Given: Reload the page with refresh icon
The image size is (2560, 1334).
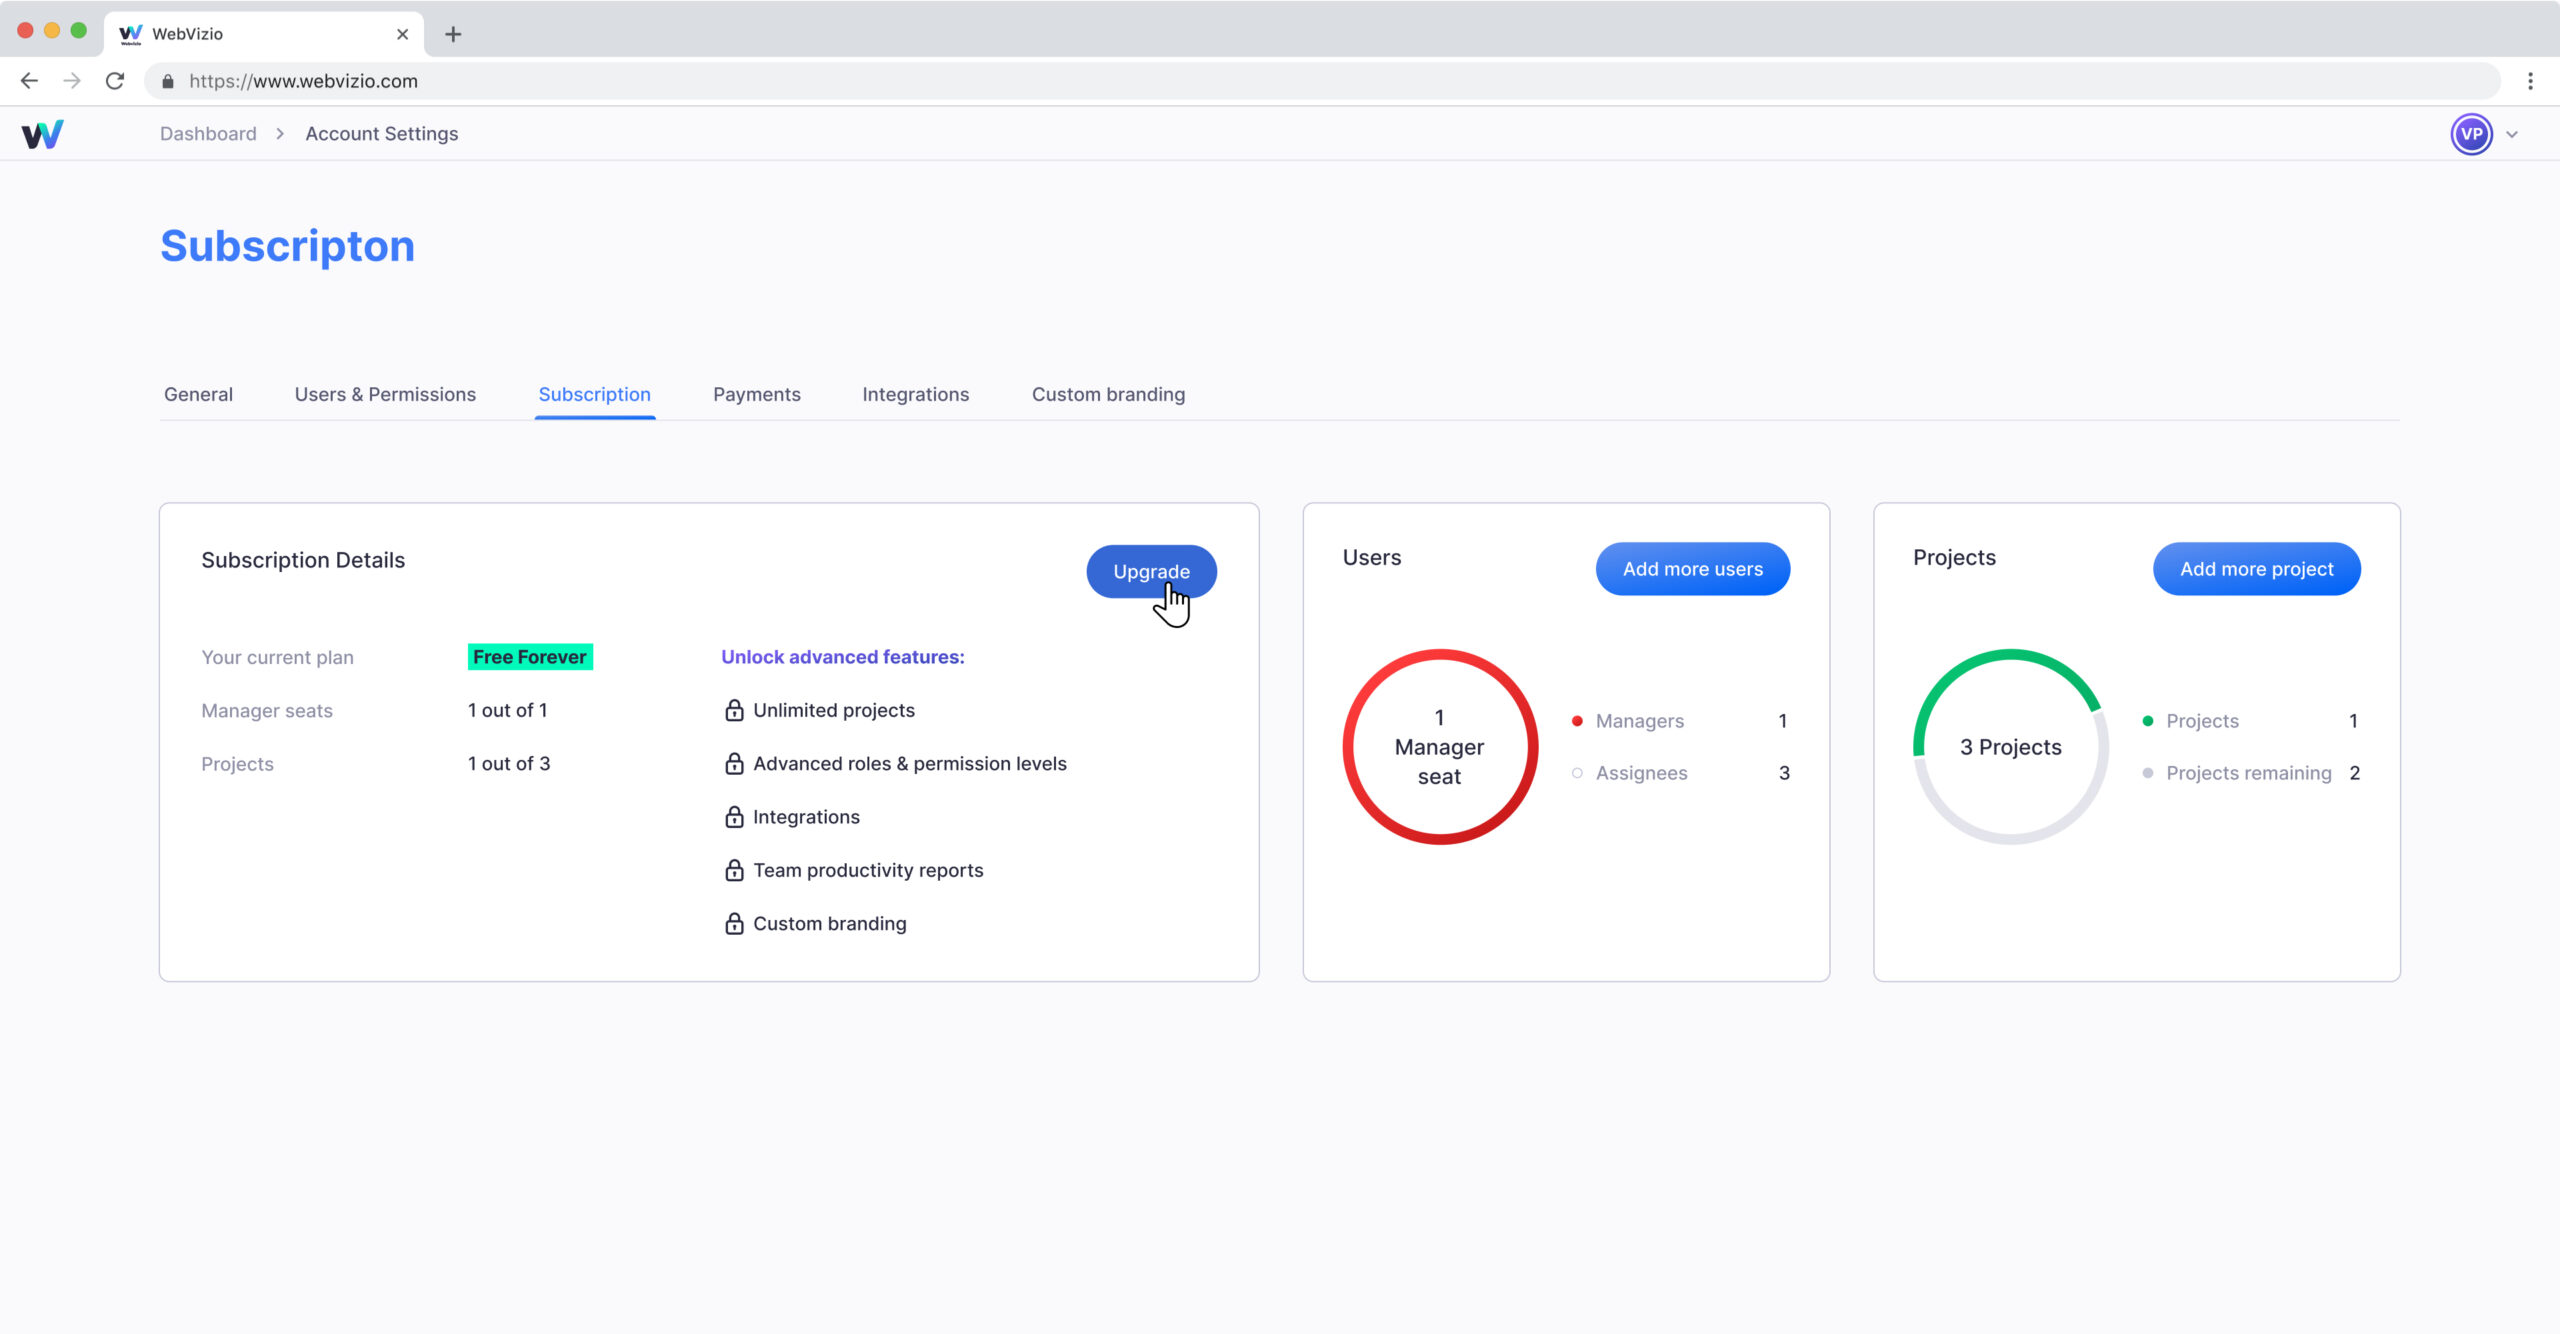Looking at the screenshot, I should [115, 81].
